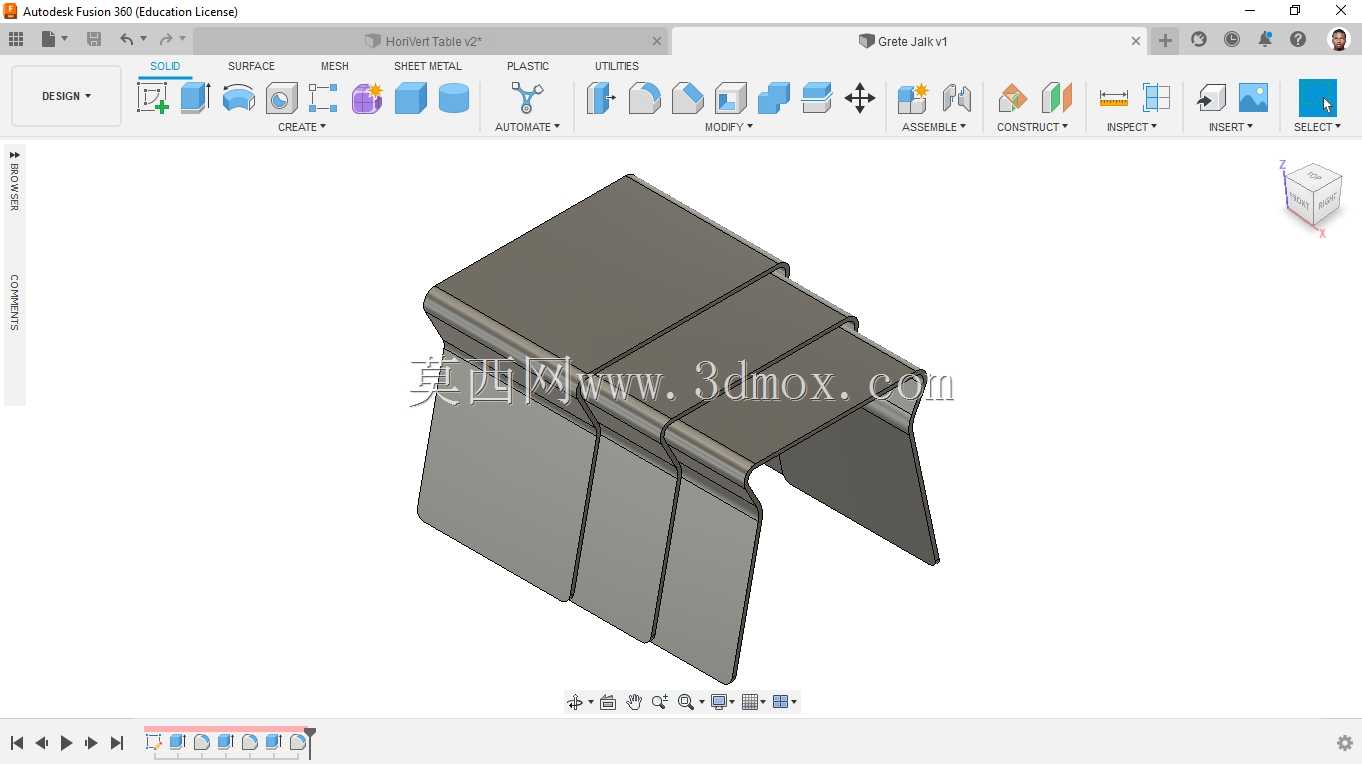Select the Create Sketch tool
The image size is (1362, 764).
[152, 98]
